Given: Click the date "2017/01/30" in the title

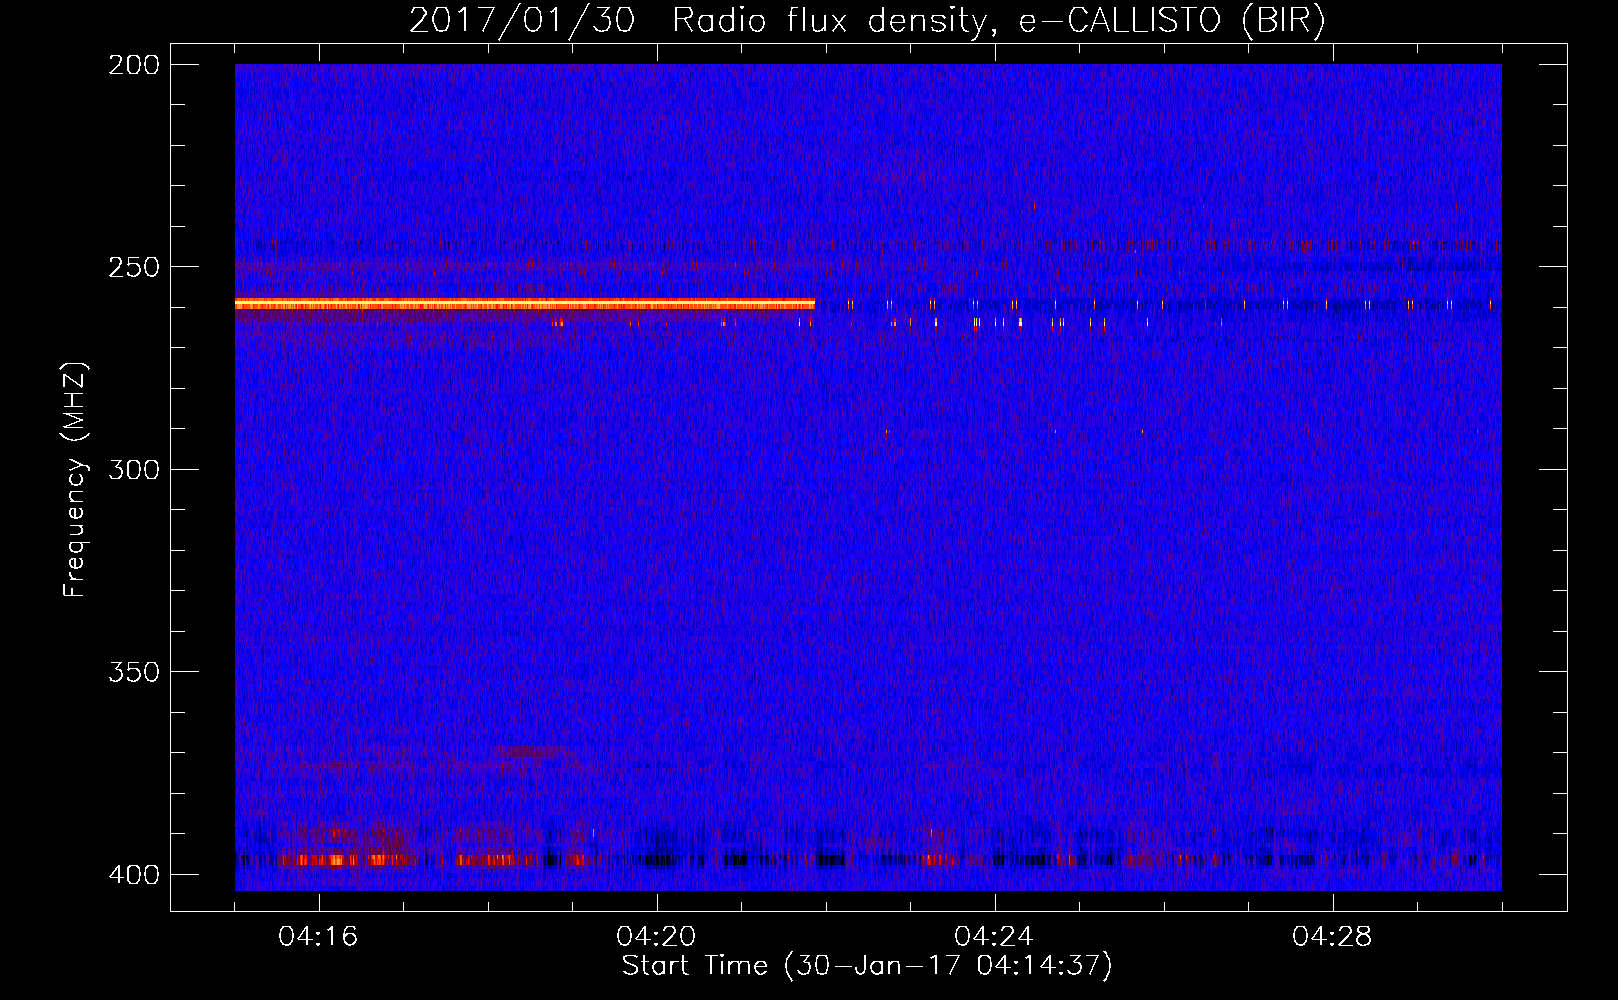Looking at the screenshot, I should click(522, 21).
